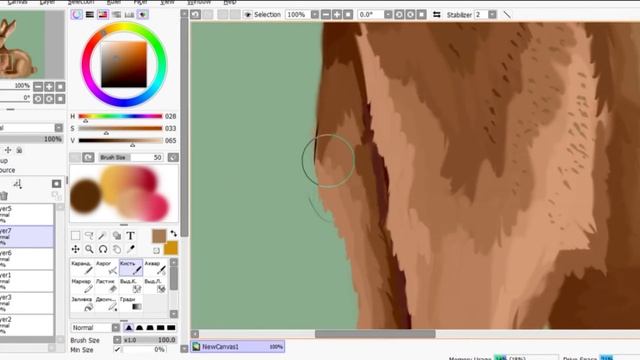Select the magic wand tool
Screen dimensions: 640x360
coord(102,236)
